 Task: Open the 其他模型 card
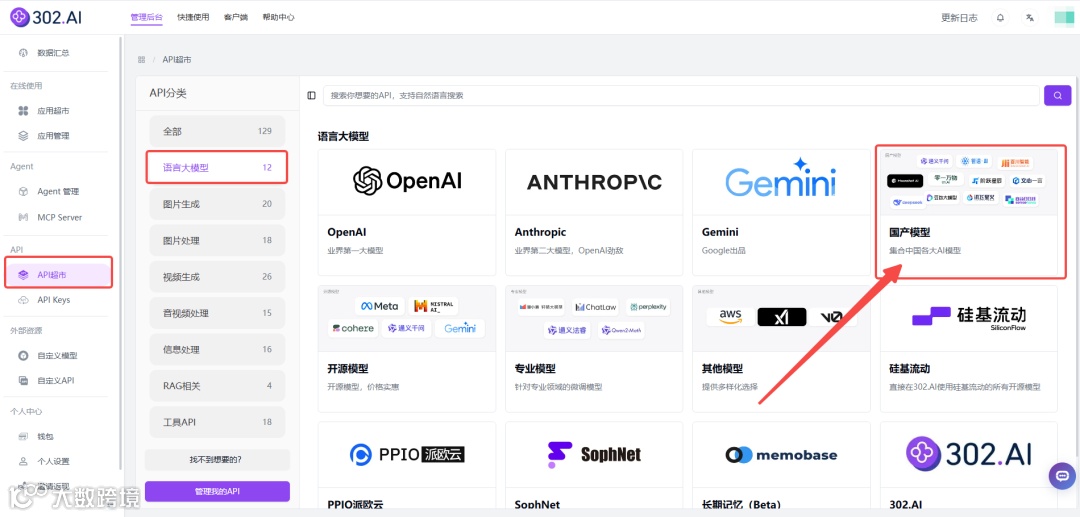pyautogui.click(x=782, y=349)
